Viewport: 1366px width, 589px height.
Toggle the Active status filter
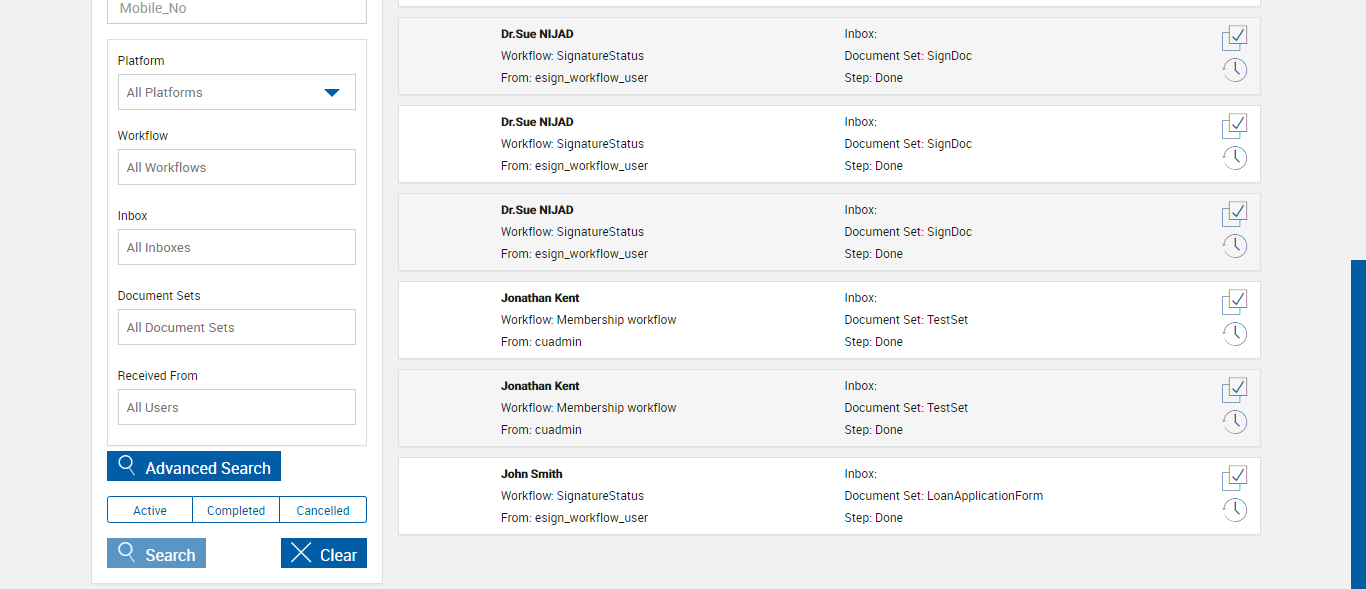tap(150, 510)
